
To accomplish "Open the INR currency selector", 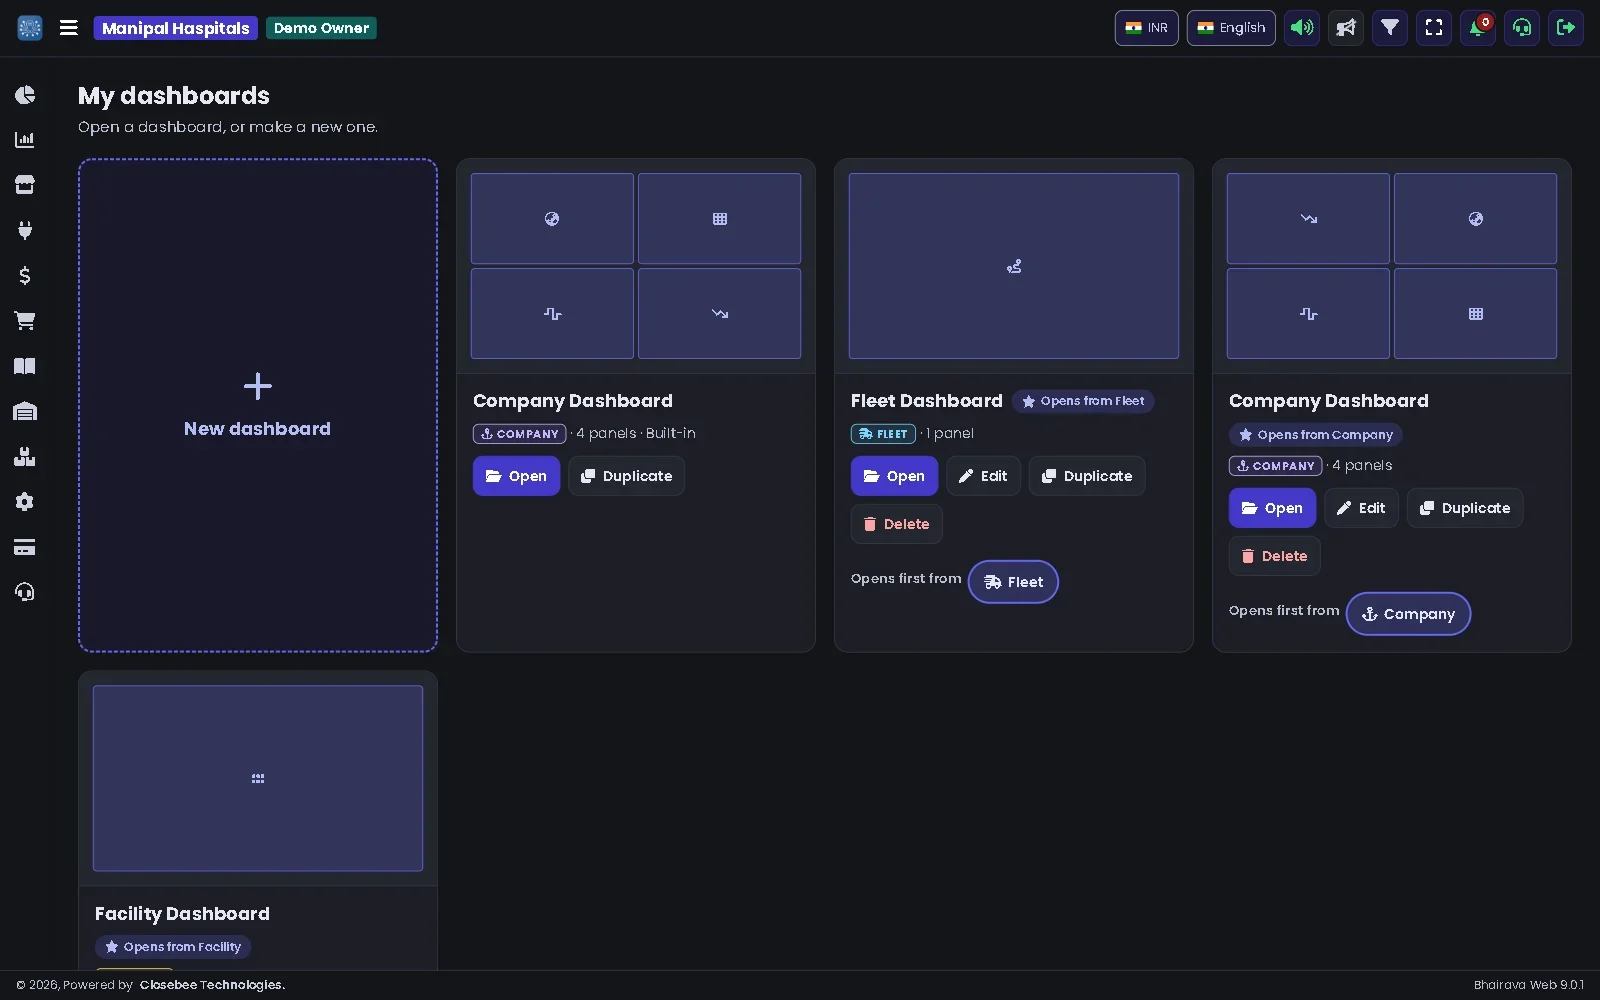I will (1147, 28).
